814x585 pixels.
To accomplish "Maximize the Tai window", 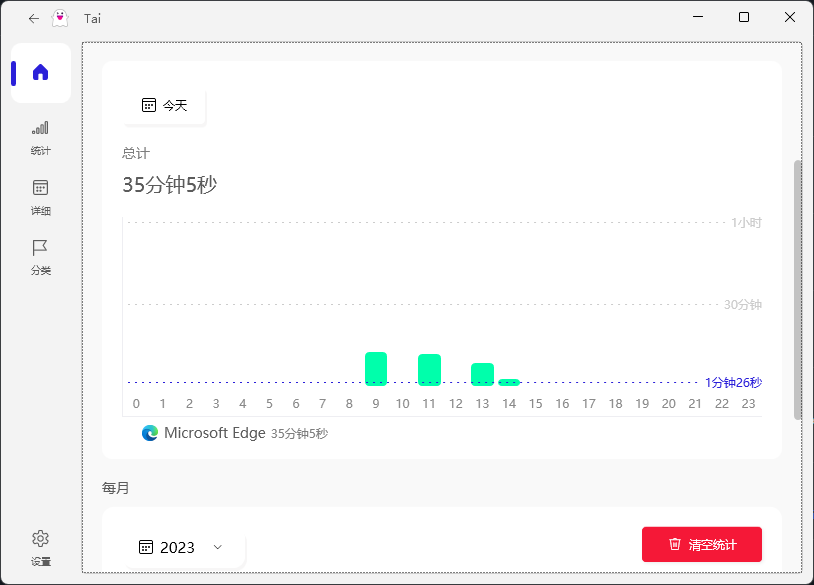I will [x=744, y=17].
